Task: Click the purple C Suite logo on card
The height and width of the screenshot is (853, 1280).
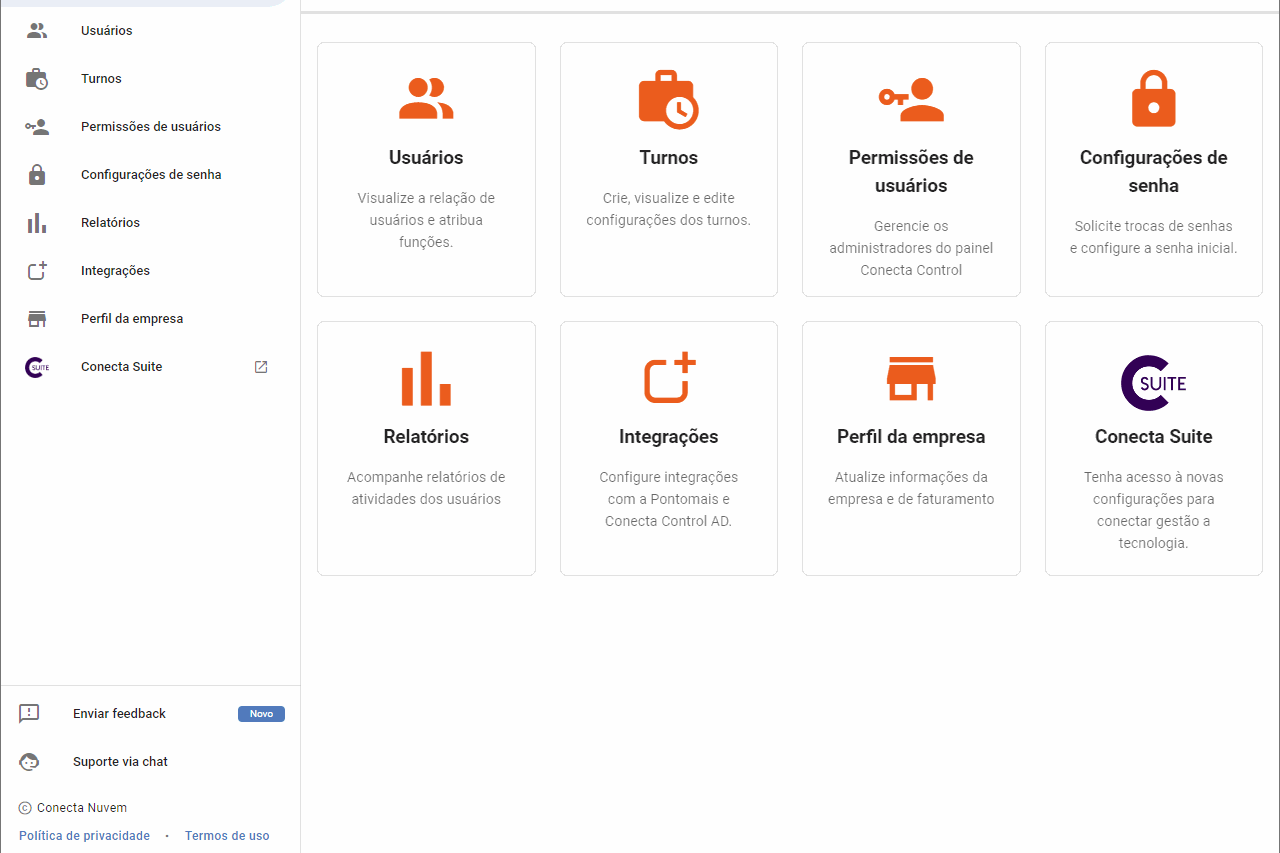Action: point(1154,382)
